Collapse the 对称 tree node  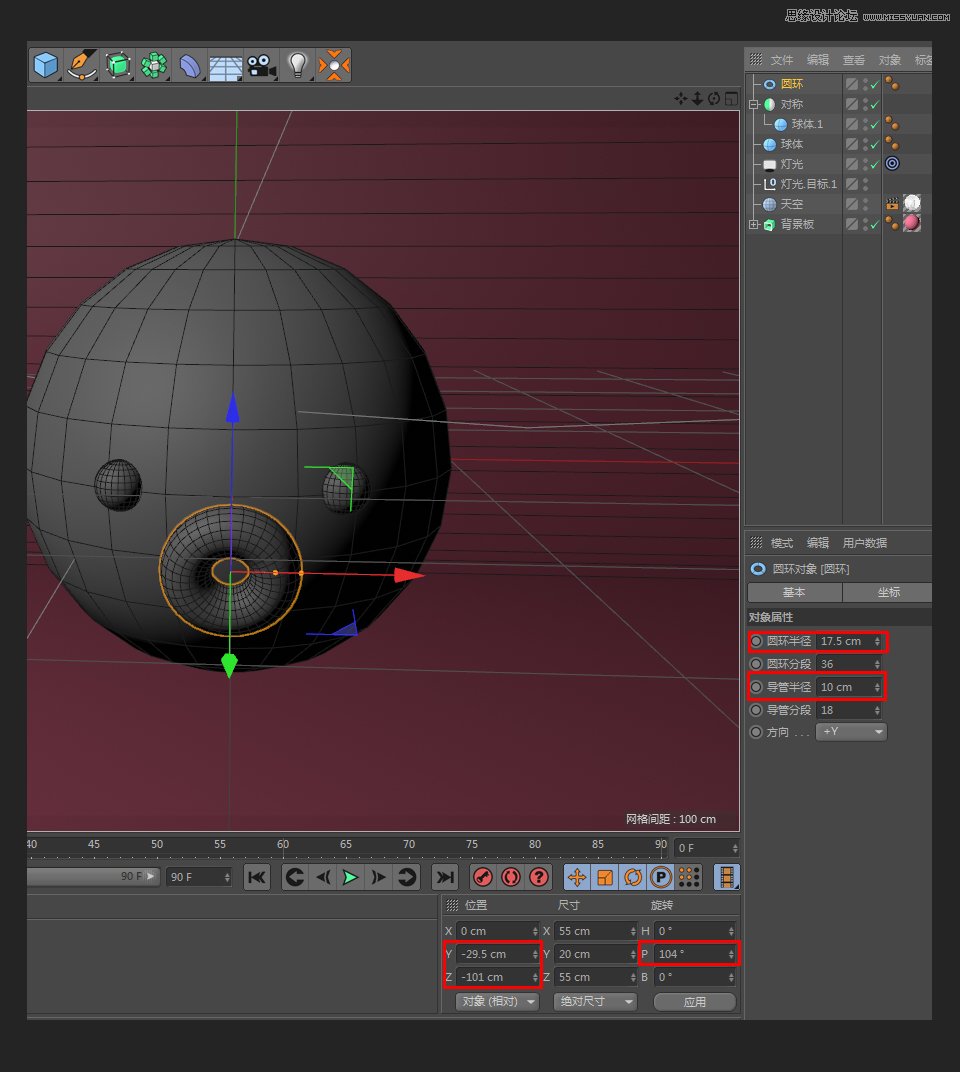755,104
